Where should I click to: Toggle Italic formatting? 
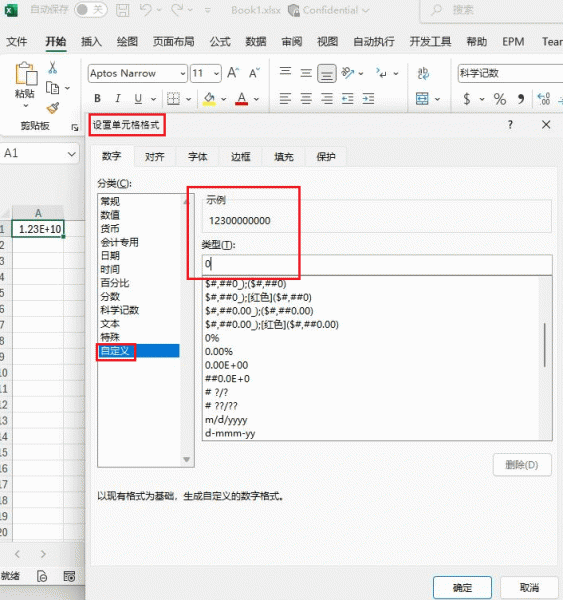coord(118,99)
